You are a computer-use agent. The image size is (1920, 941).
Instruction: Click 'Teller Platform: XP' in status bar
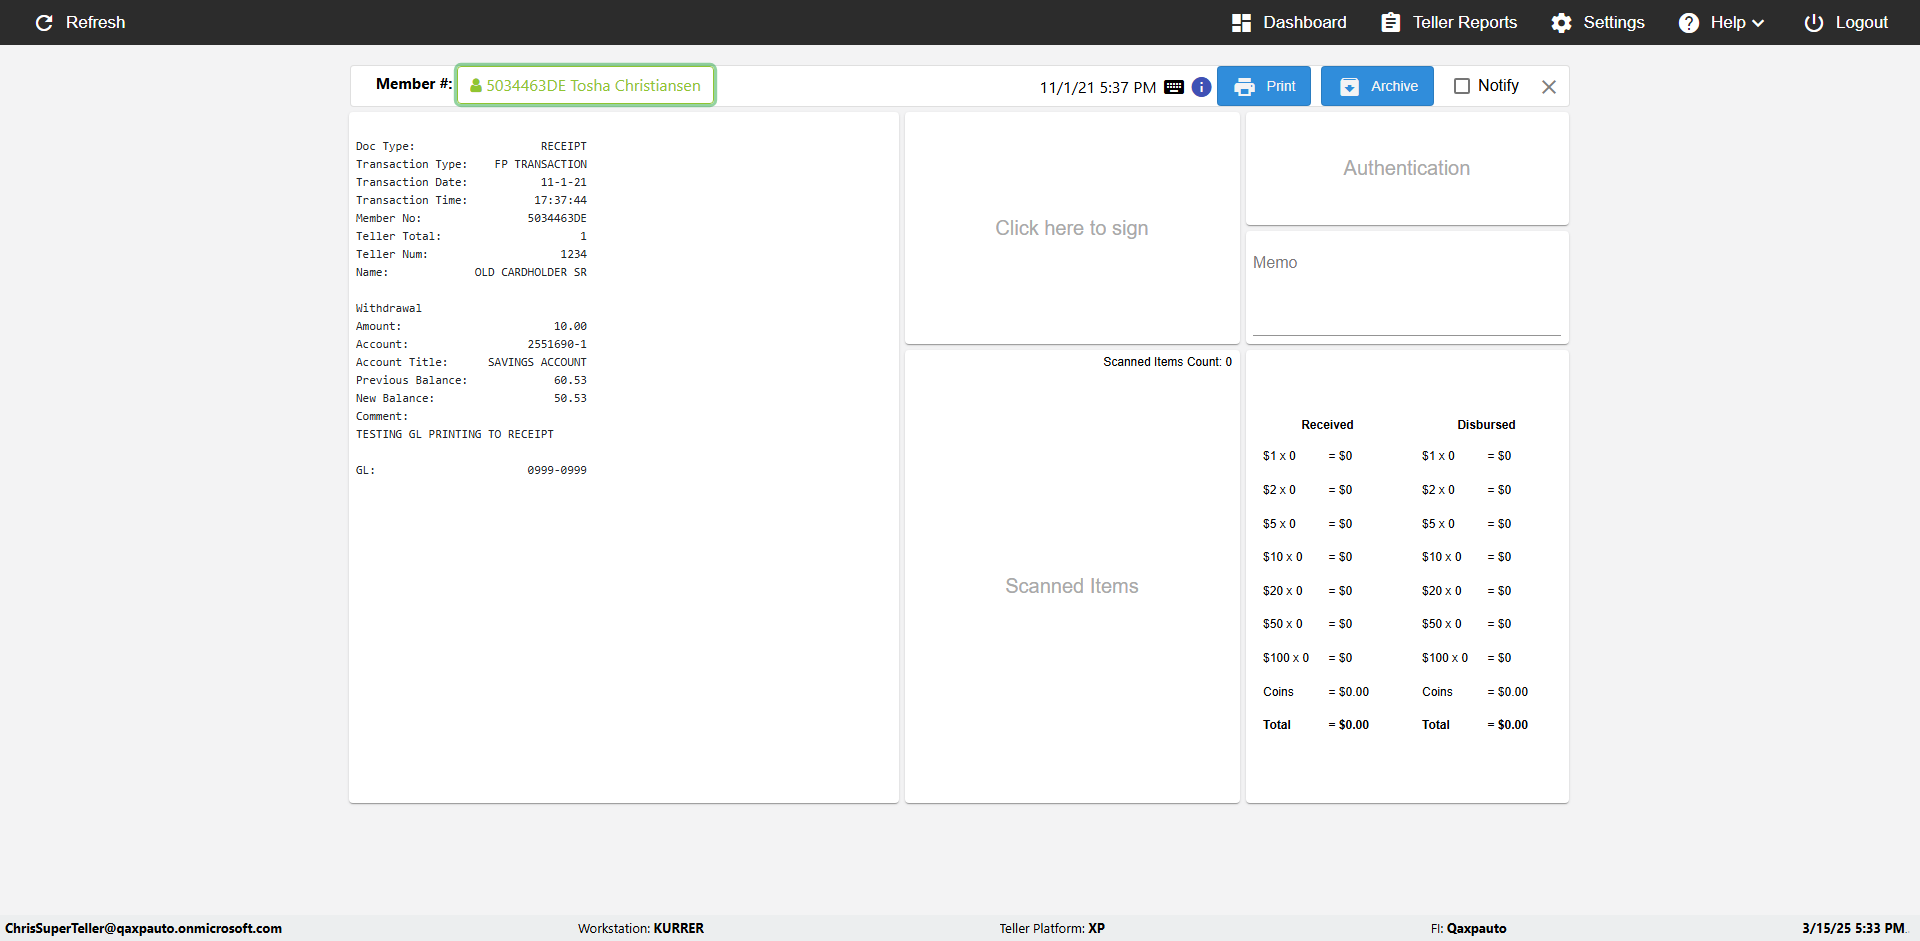[x=1052, y=928]
